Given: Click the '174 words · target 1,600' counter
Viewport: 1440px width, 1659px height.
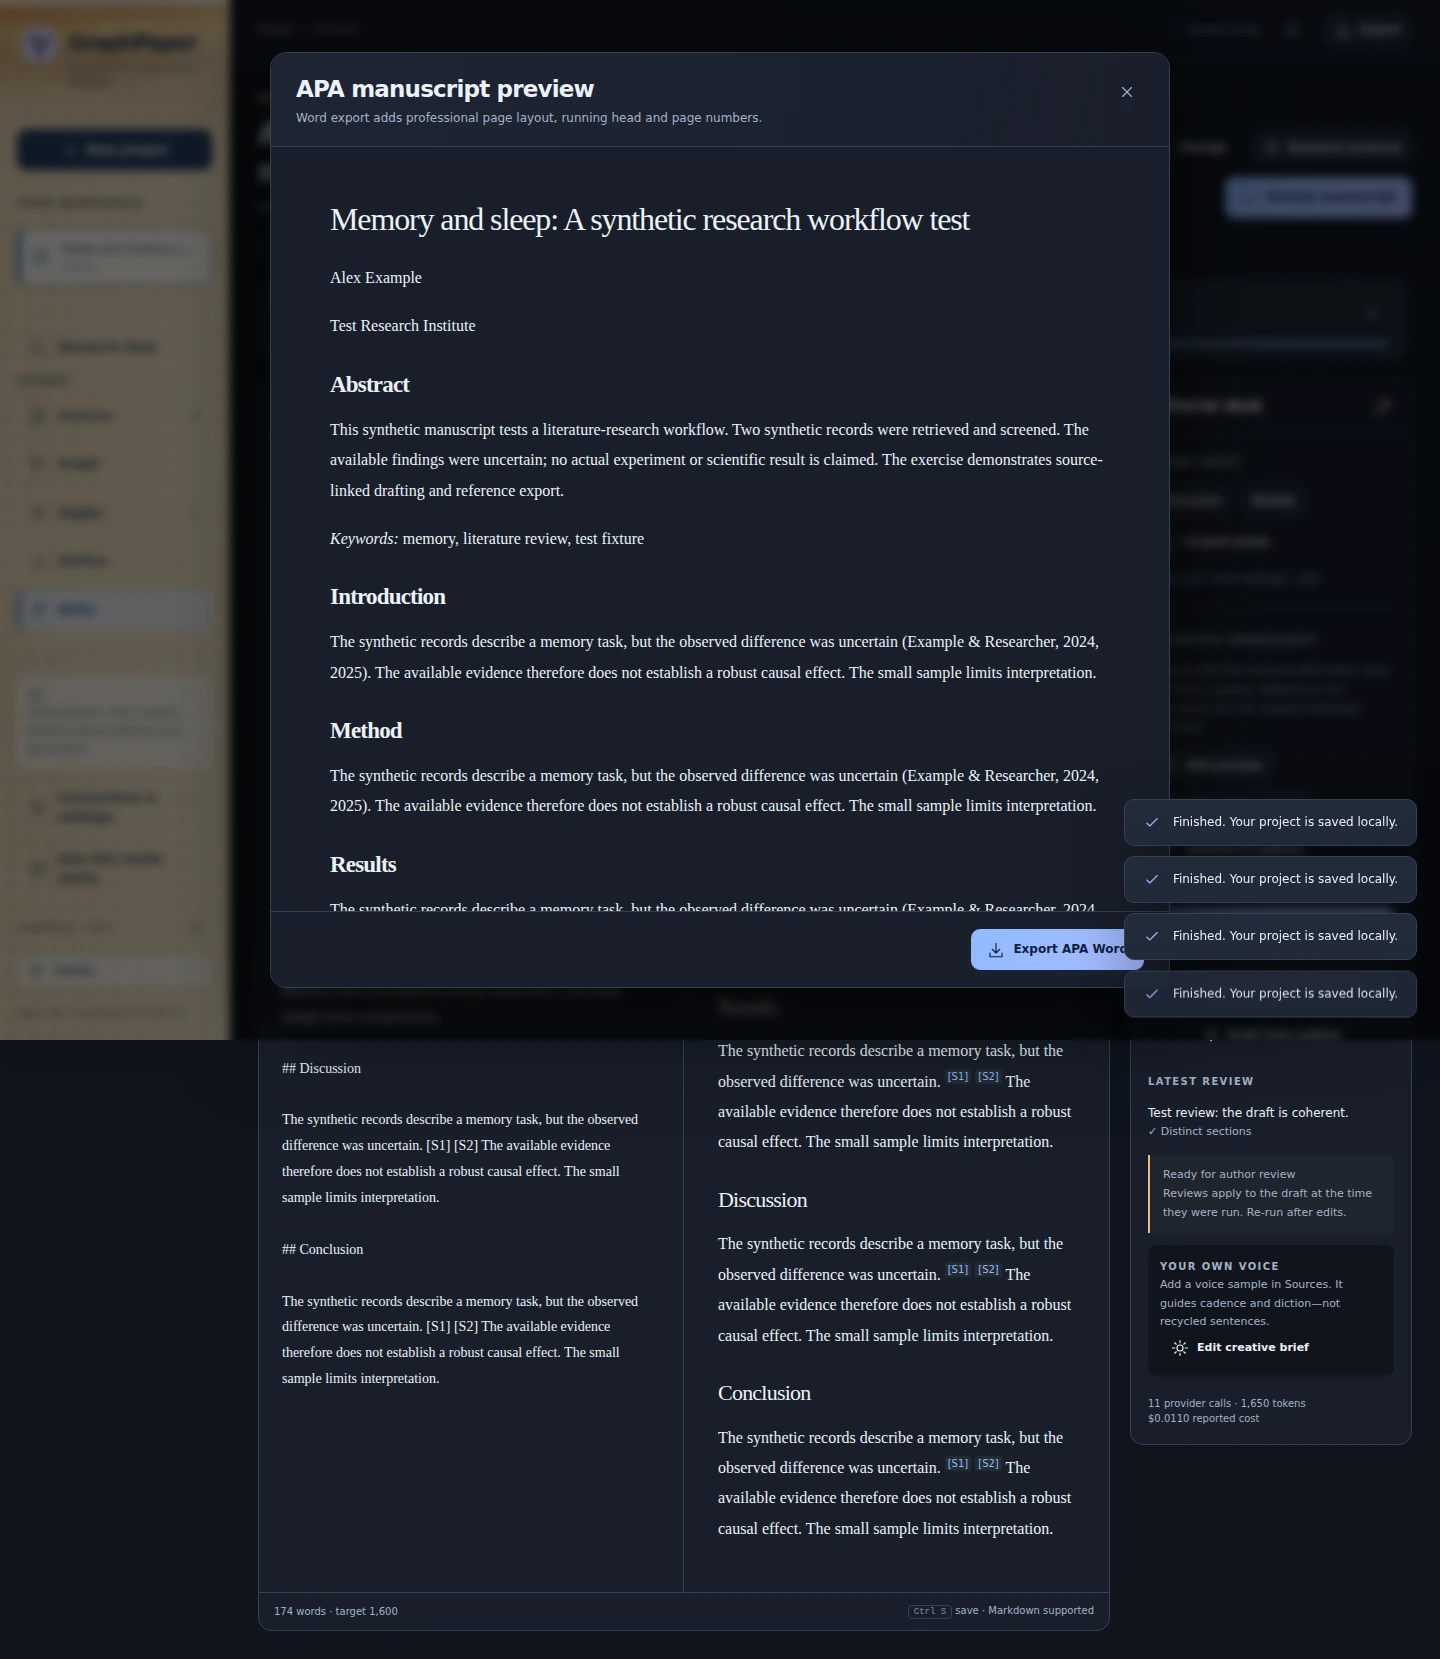Looking at the screenshot, I should coord(335,1612).
